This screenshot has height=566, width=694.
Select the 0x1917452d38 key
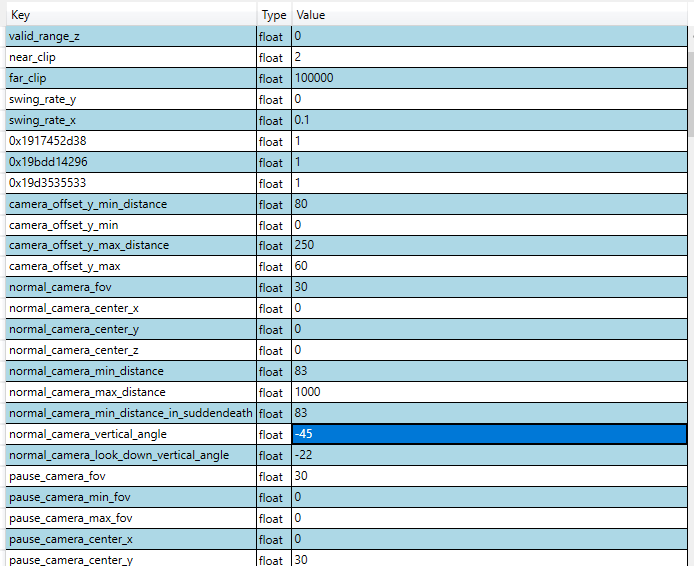[x=131, y=141]
